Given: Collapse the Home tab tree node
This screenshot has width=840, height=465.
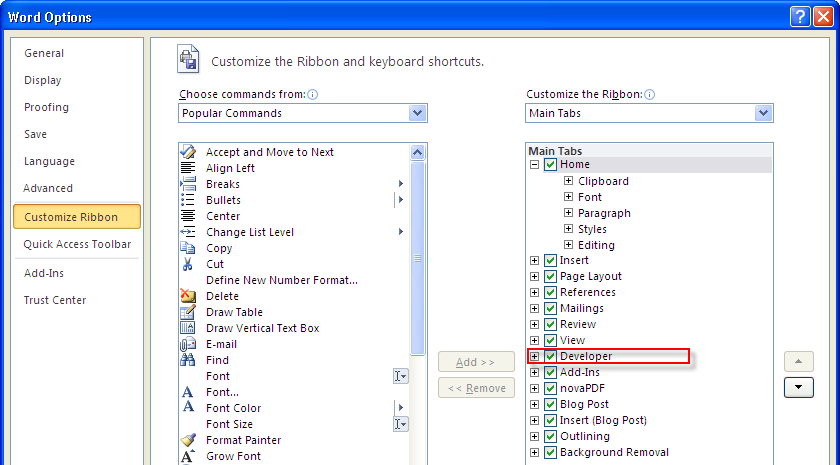Looking at the screenshot, I should (x=534, y=165).
